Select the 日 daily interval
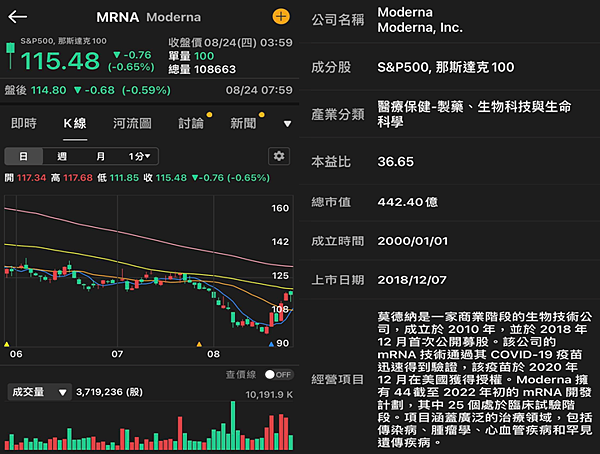600x454 pixels. pos(24,157)
